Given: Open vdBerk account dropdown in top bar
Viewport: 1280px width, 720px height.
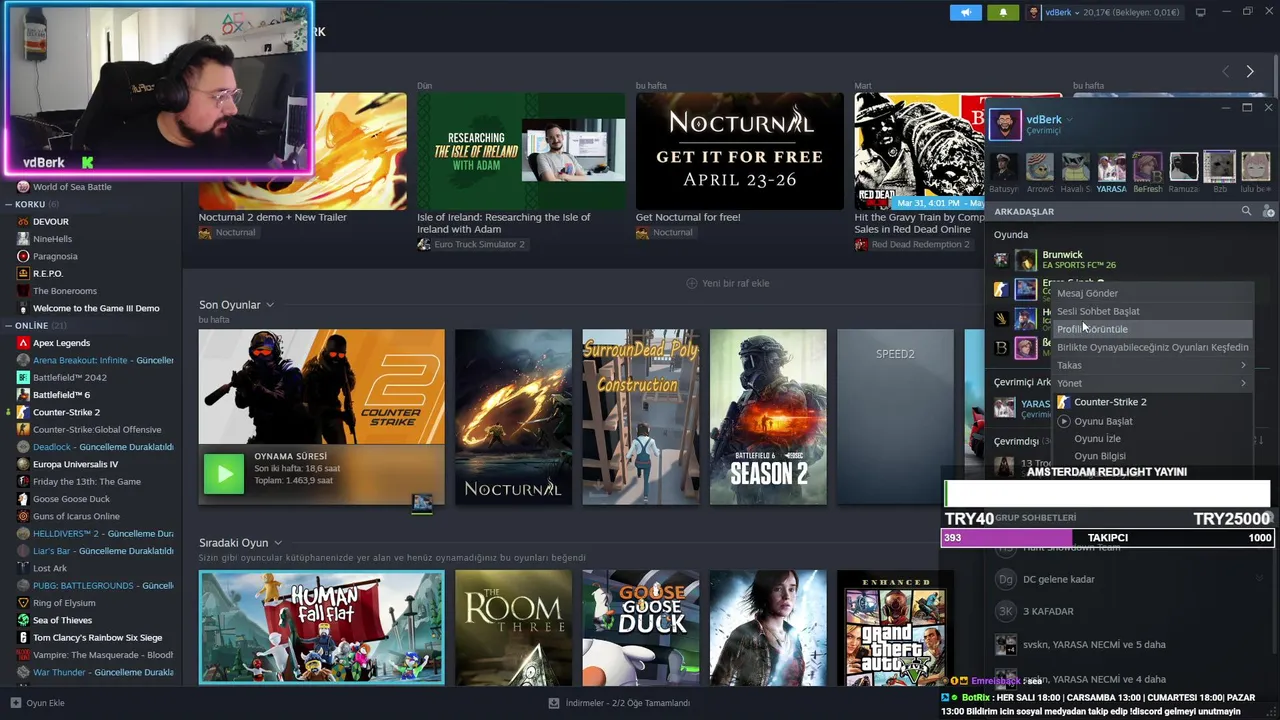Looking at the screenshot, I should 1077,12.
